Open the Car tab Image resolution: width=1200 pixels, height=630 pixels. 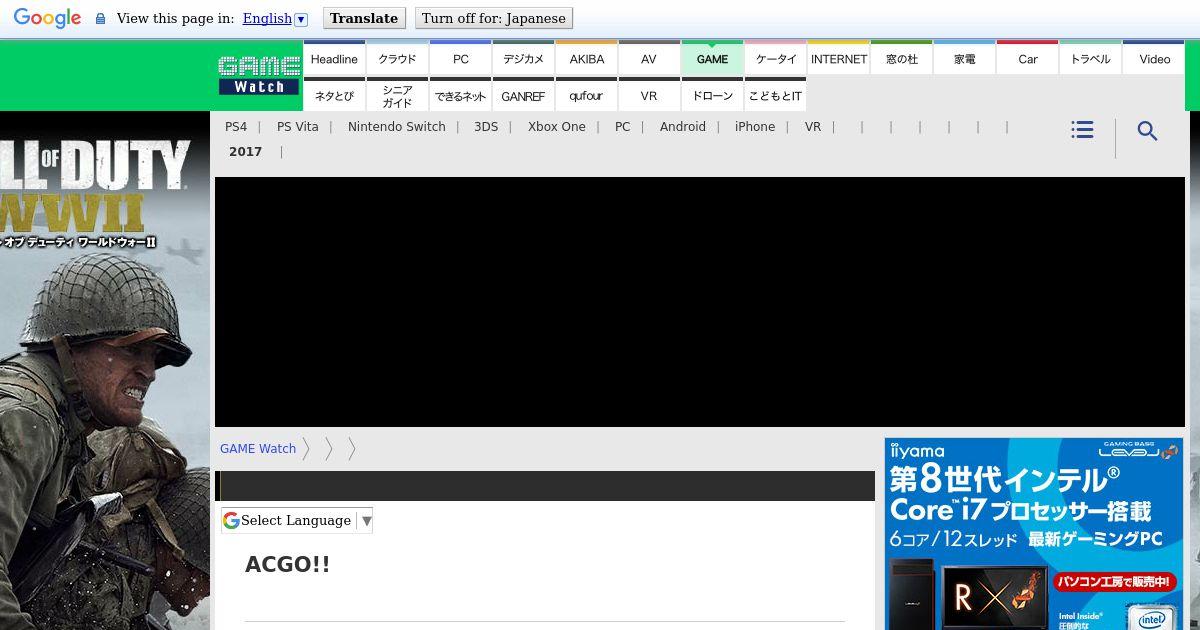[x=1028, y=58]
